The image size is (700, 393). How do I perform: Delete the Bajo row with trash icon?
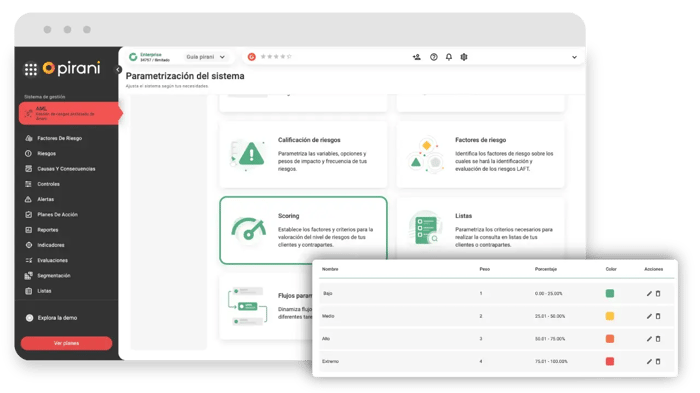click(658, 293)
